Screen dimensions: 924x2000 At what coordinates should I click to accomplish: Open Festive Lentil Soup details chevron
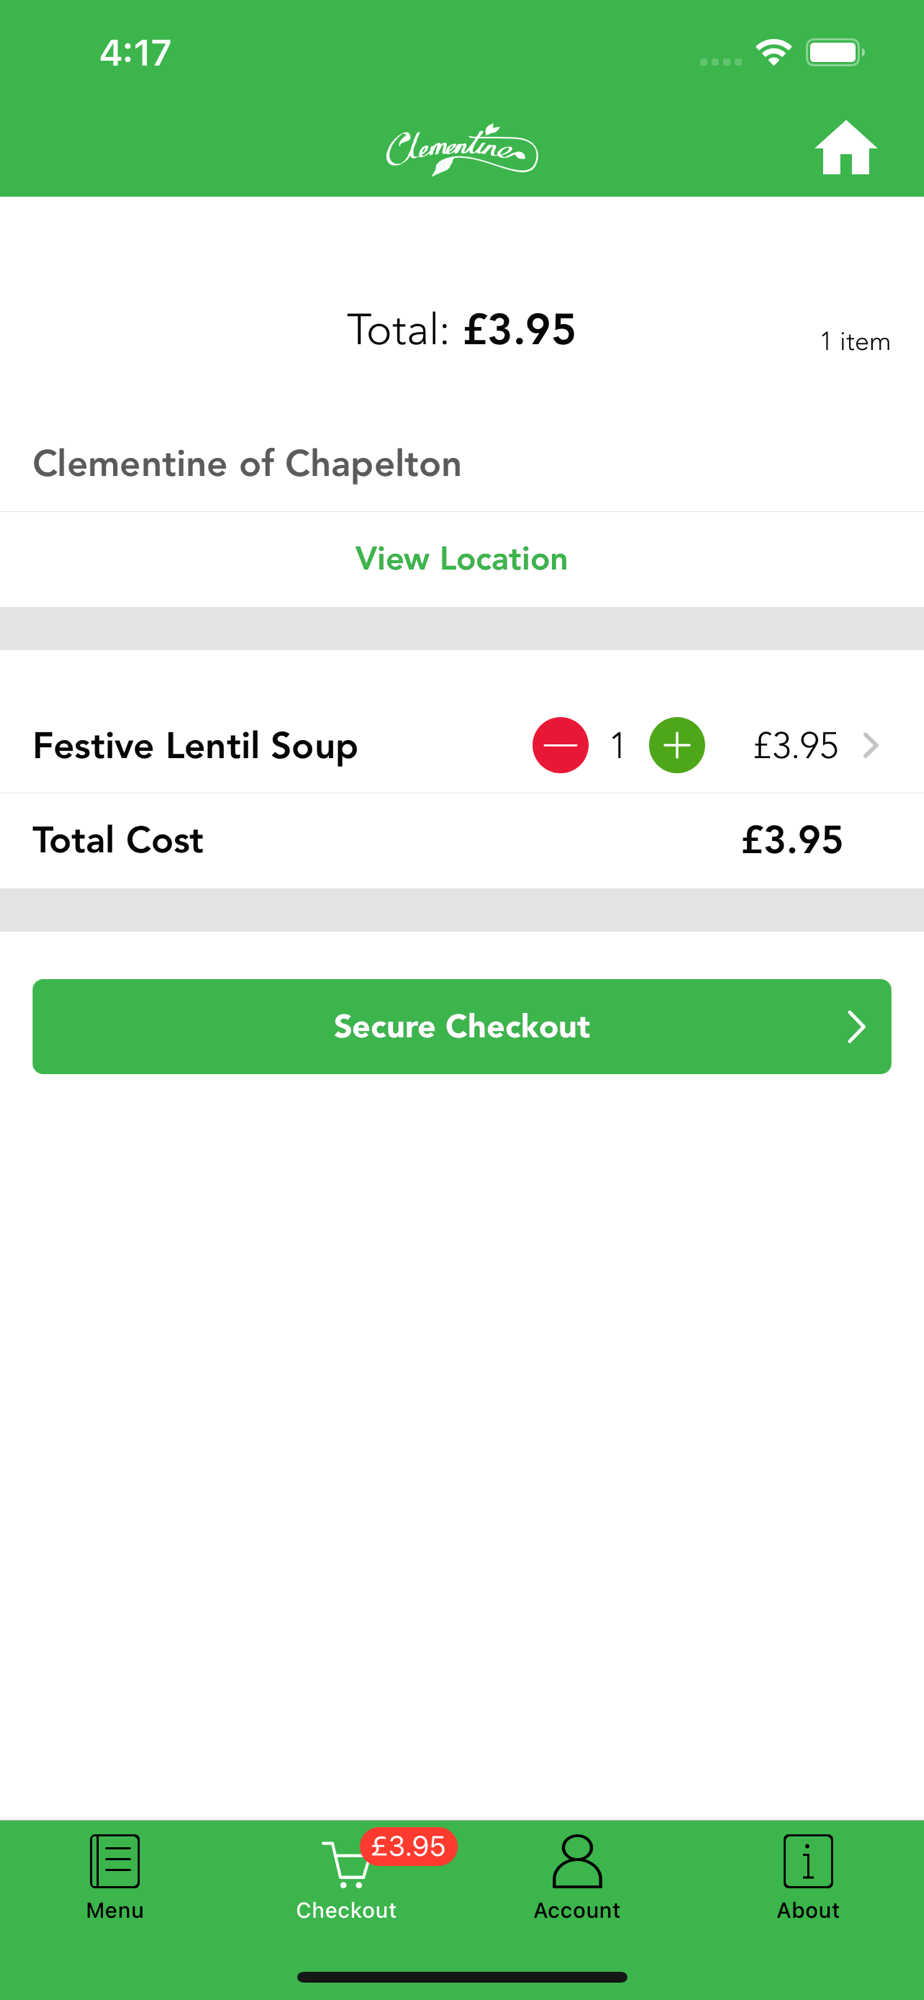[871, 746]
